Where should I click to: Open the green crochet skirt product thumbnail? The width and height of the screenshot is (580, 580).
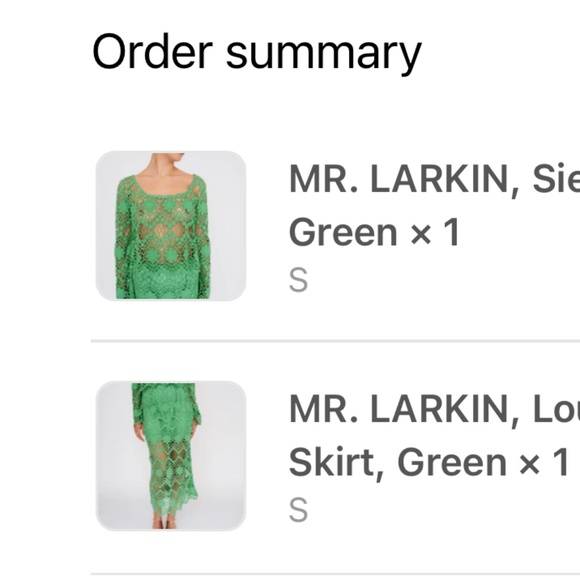point(171,456)
